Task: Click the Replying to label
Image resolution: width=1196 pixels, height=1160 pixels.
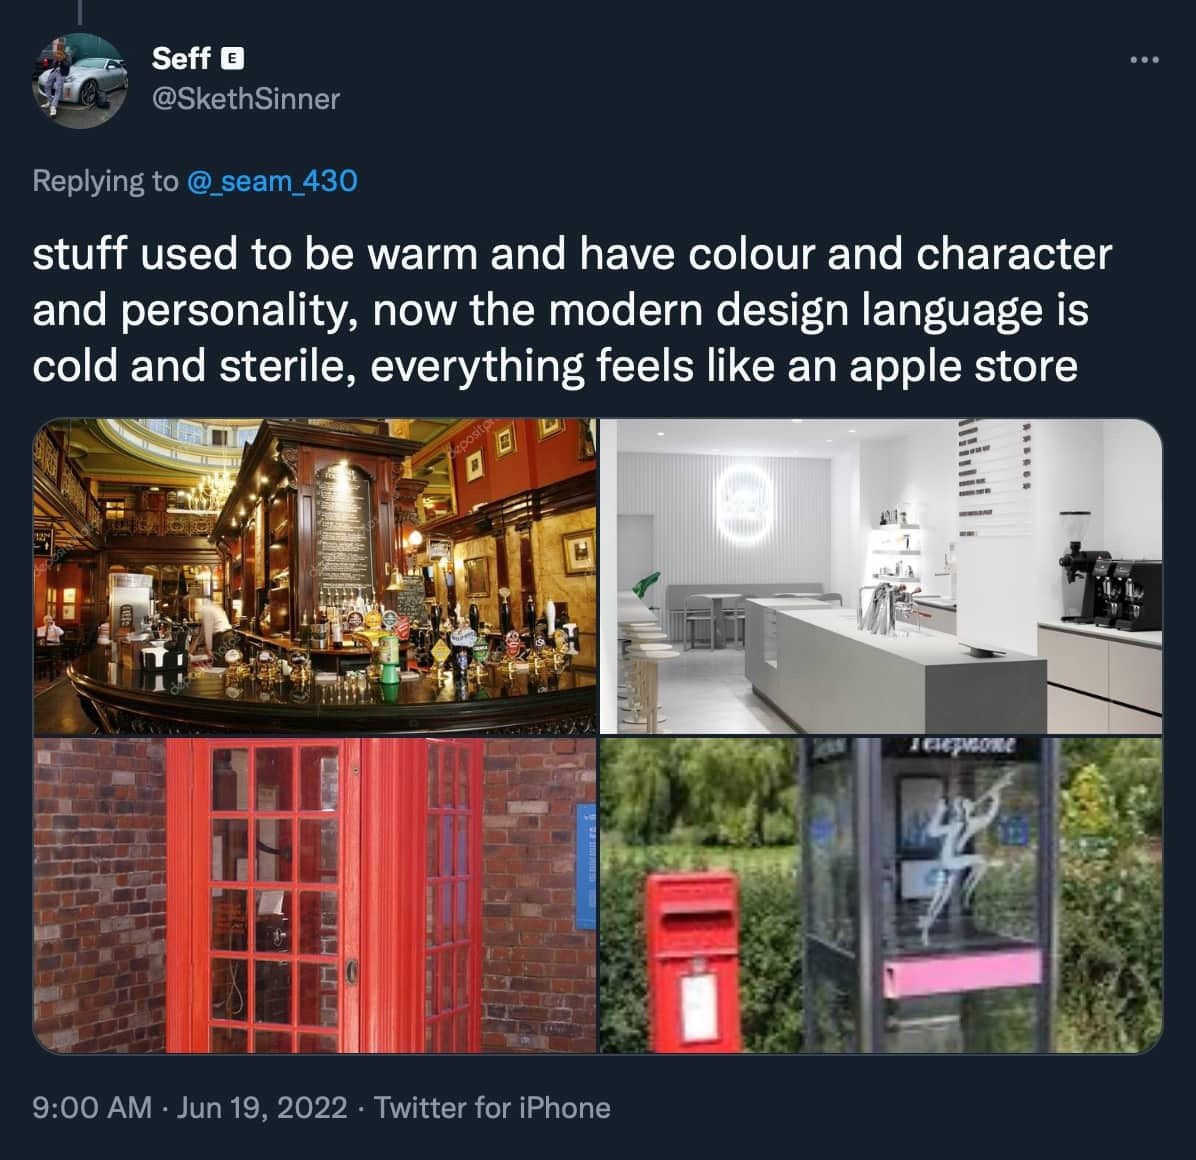Action: 105,182
